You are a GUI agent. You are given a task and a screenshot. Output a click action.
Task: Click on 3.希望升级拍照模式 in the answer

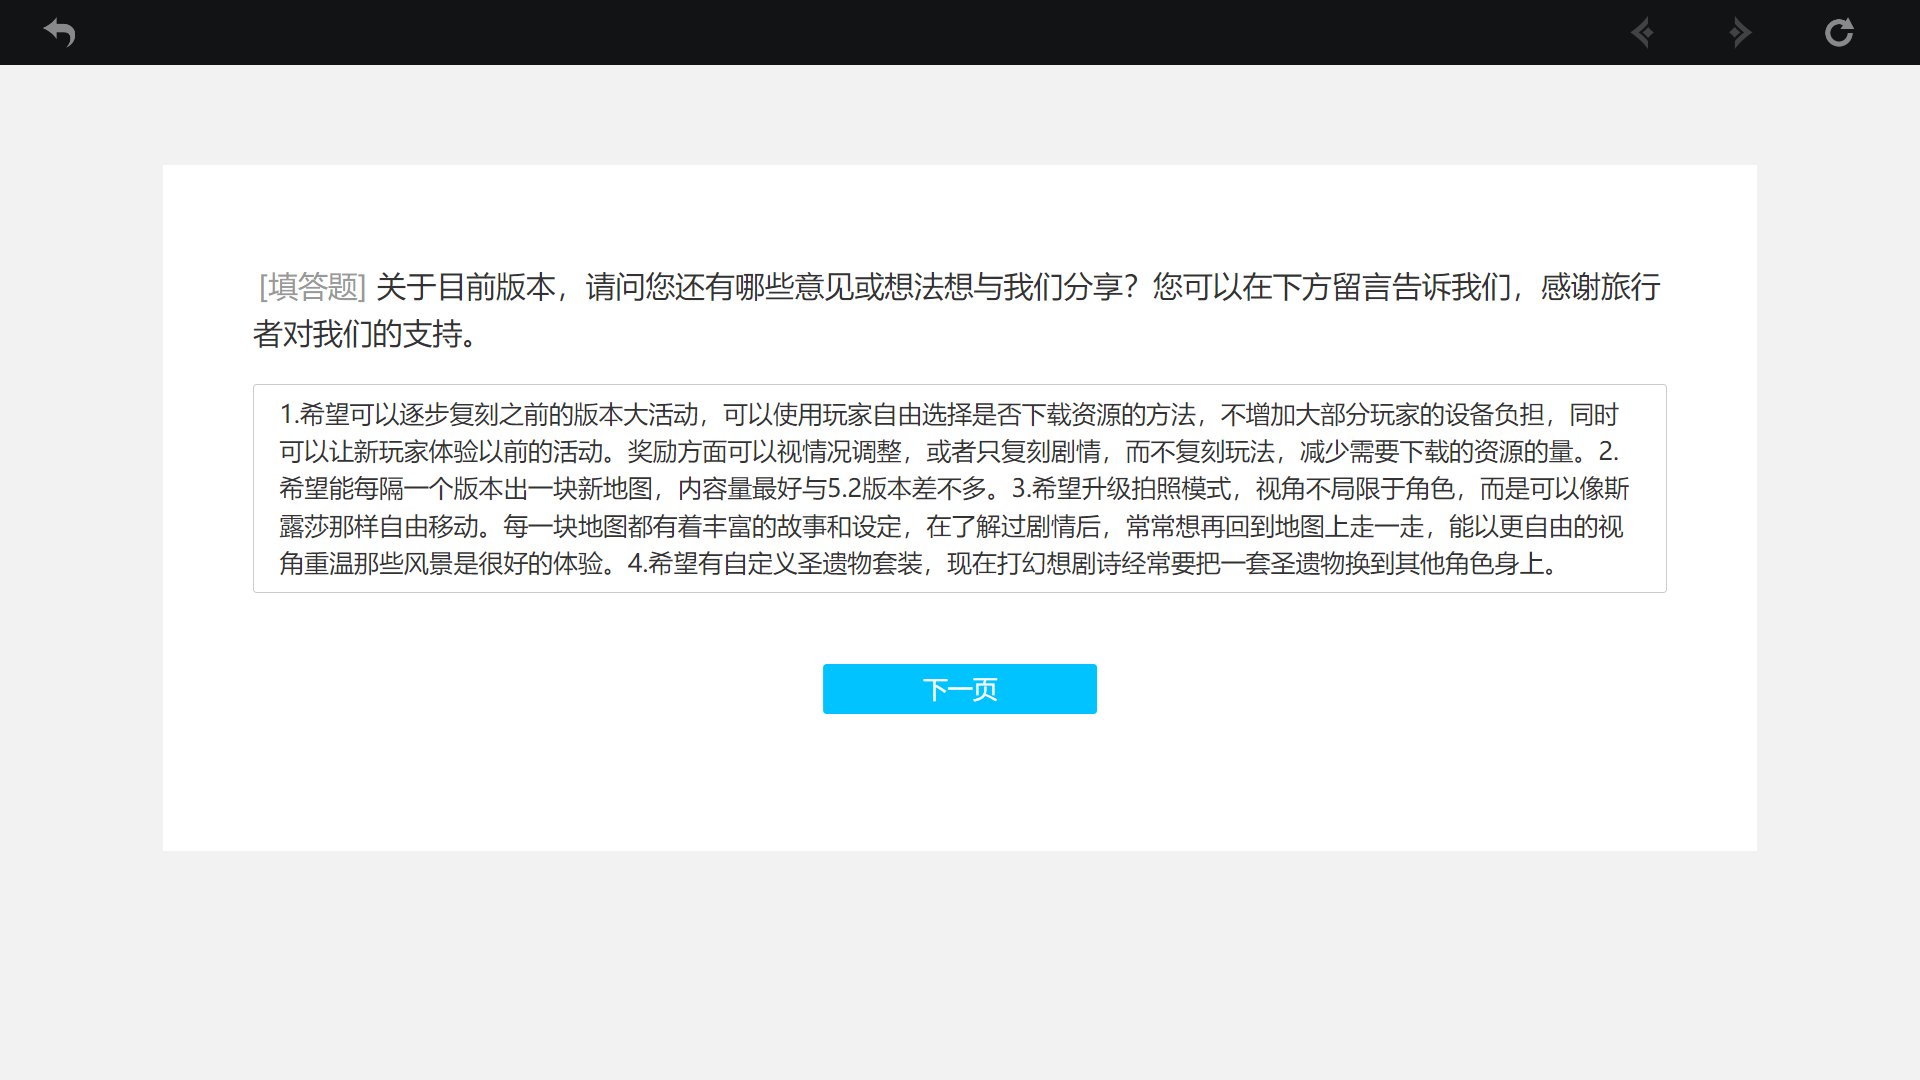click(1121, 489)
